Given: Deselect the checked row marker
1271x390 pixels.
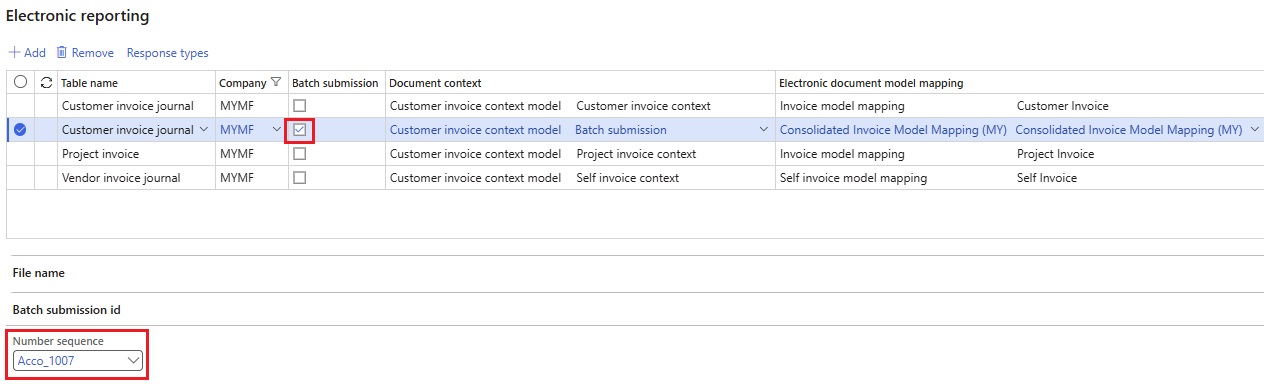Looking at the screenshot, I should pos(21,130).
